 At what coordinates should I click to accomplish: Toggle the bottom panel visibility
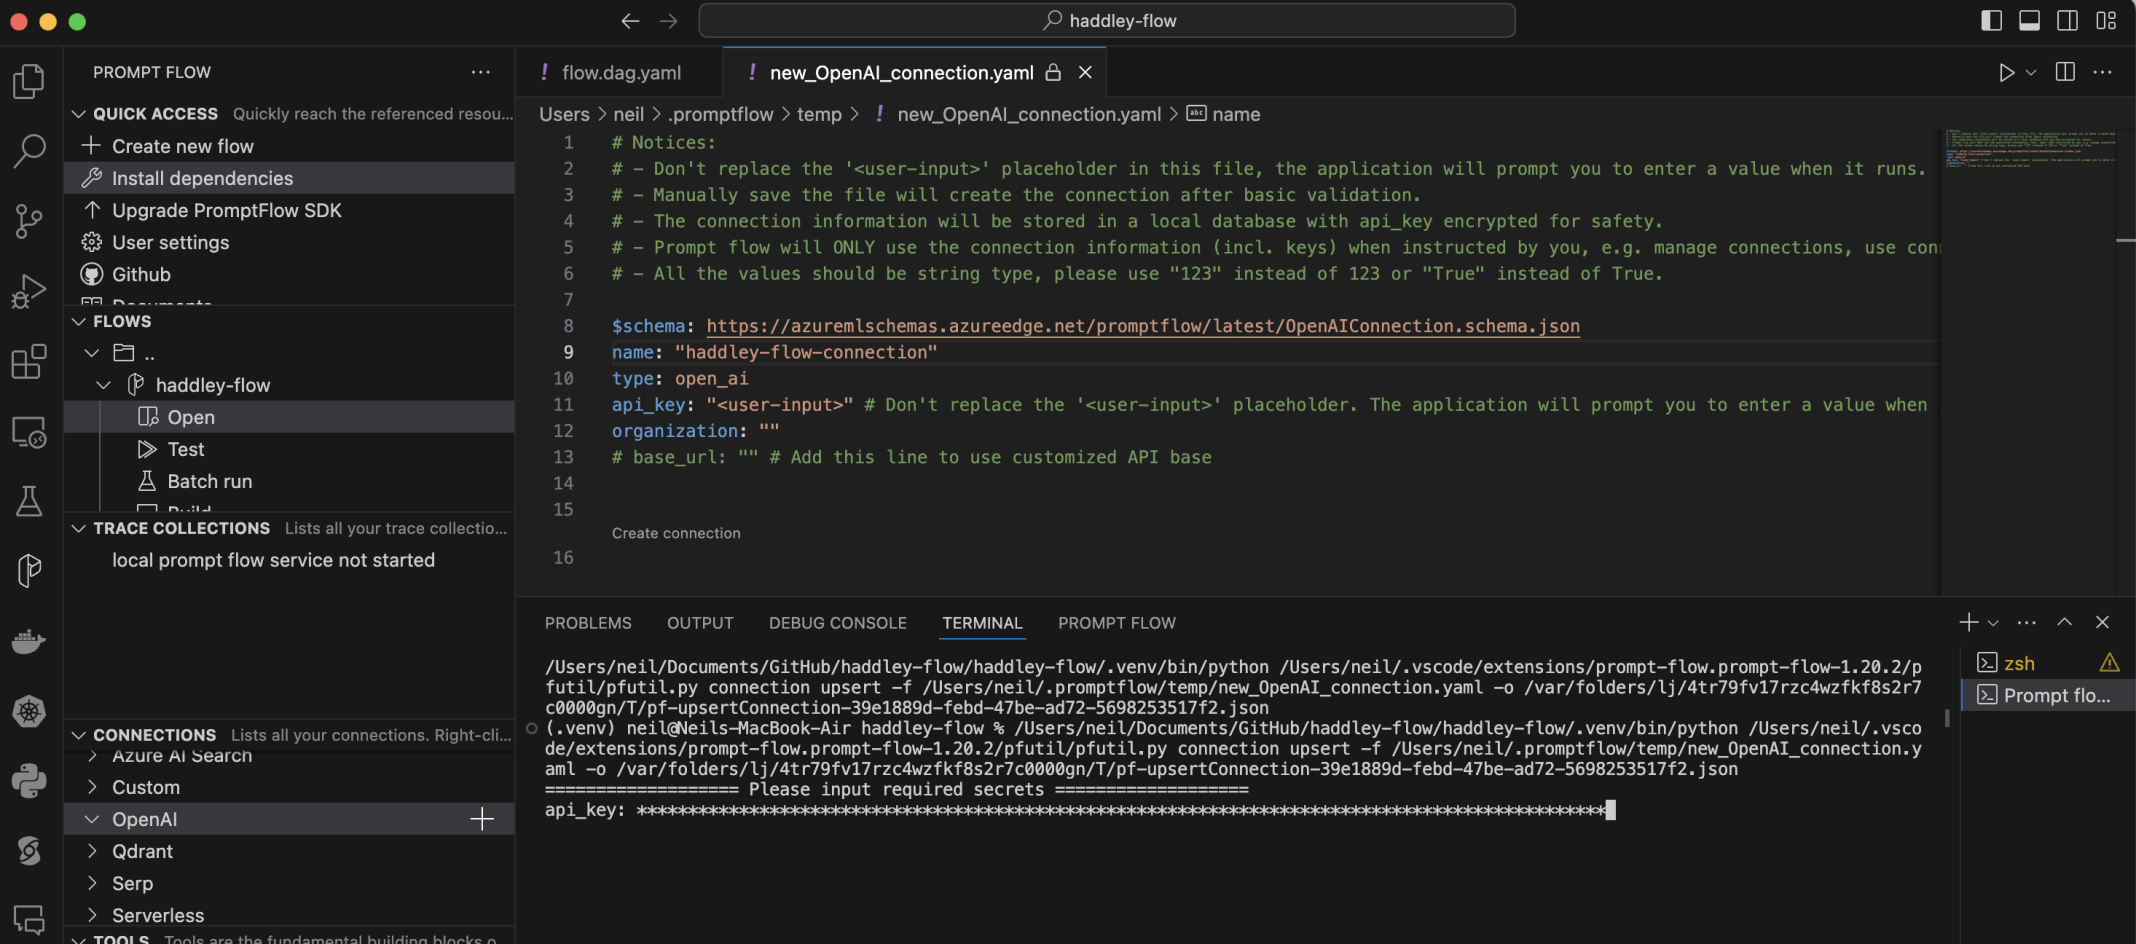2029,21
